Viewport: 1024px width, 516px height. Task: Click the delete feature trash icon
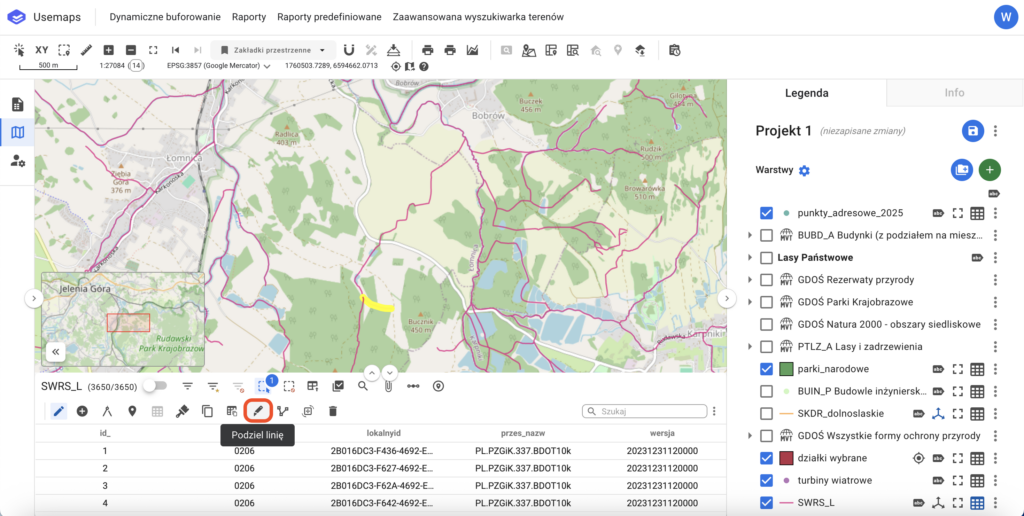pos(333,411)
